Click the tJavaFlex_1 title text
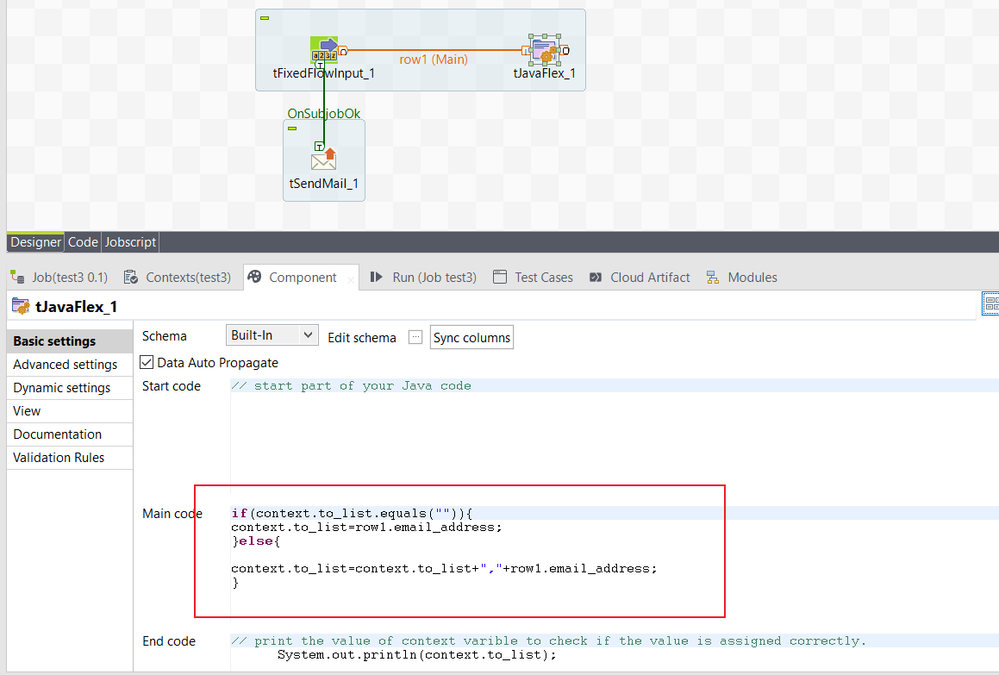Screen dimensions: 999x675 pos(76,307)
